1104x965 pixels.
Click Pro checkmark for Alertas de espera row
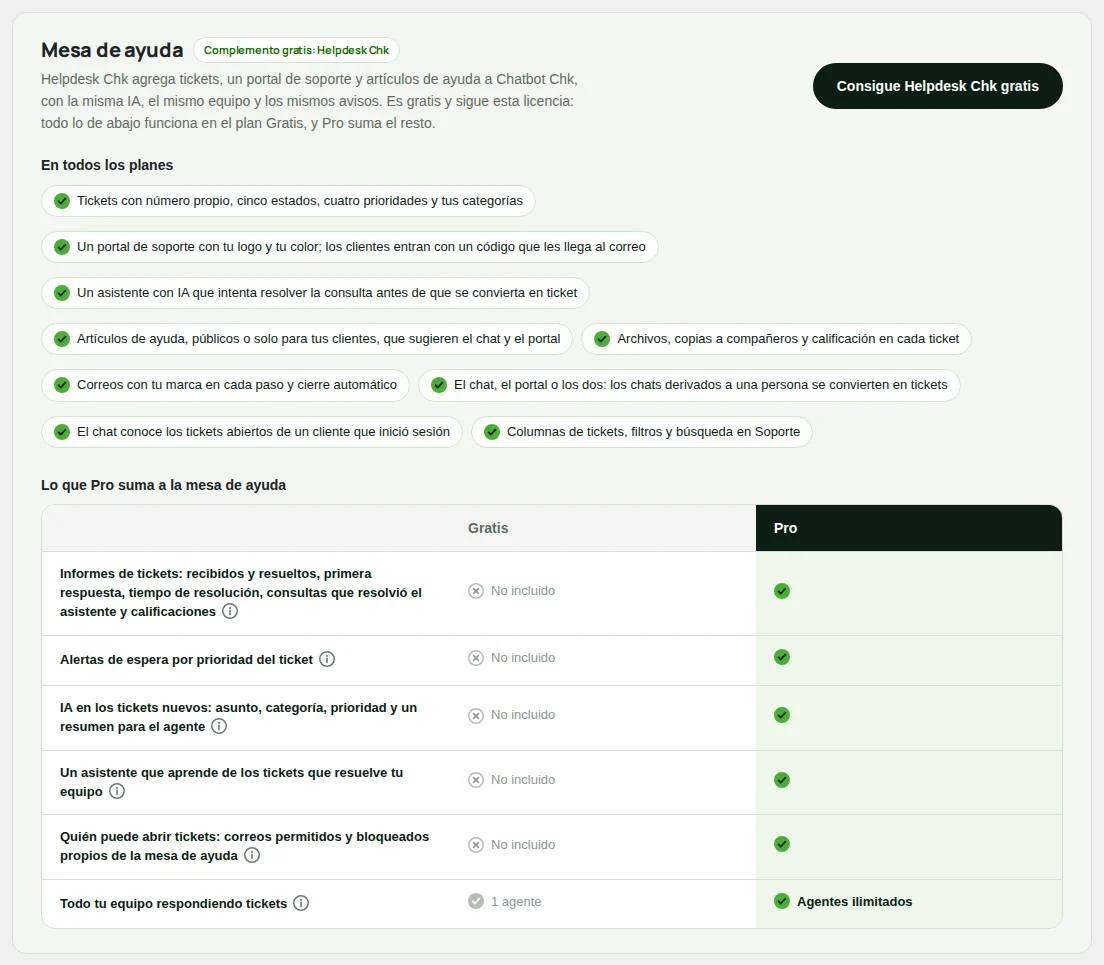[x=782, y=657]
